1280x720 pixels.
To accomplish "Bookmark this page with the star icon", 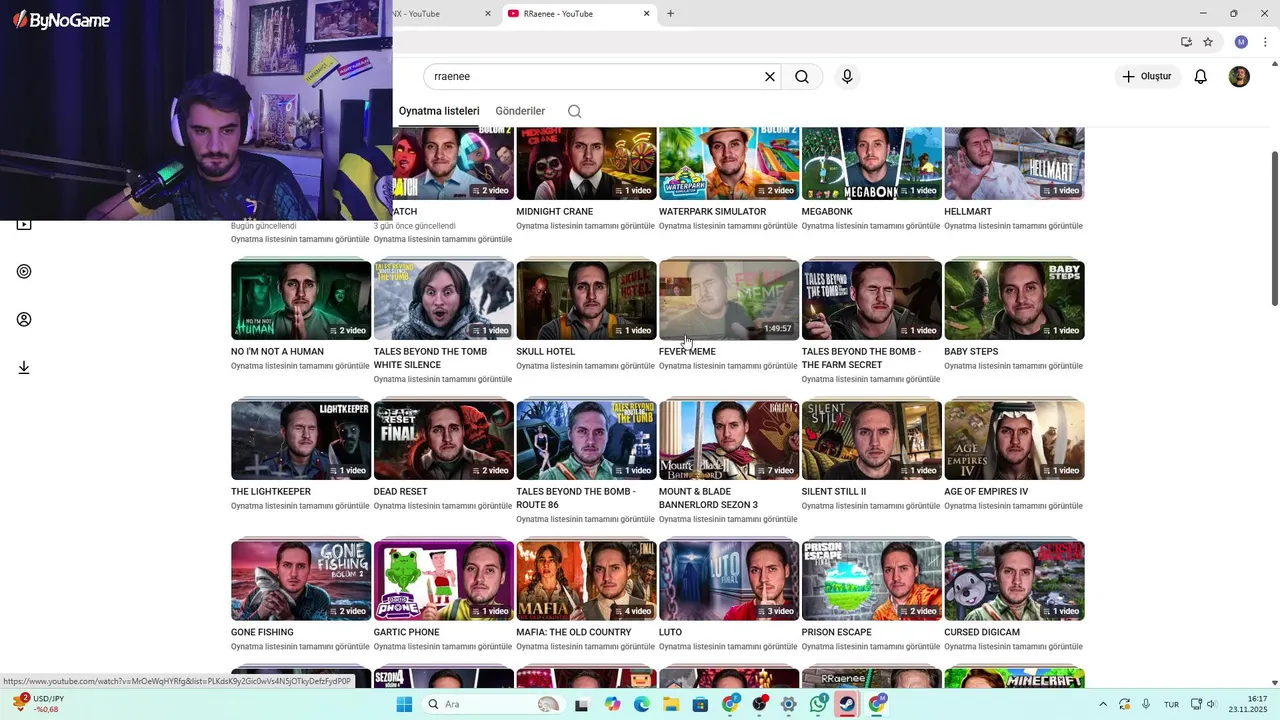I will coord(1208,42).
